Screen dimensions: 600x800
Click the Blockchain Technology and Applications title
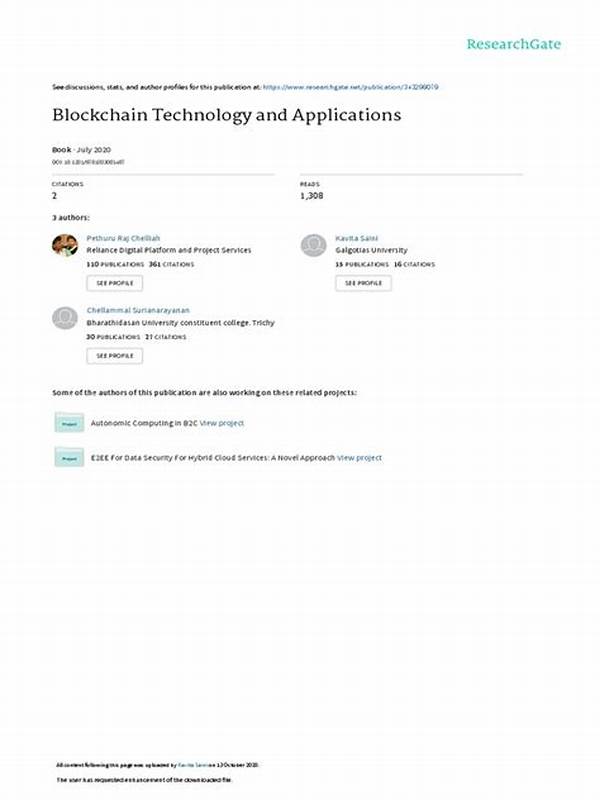point(226,115)
